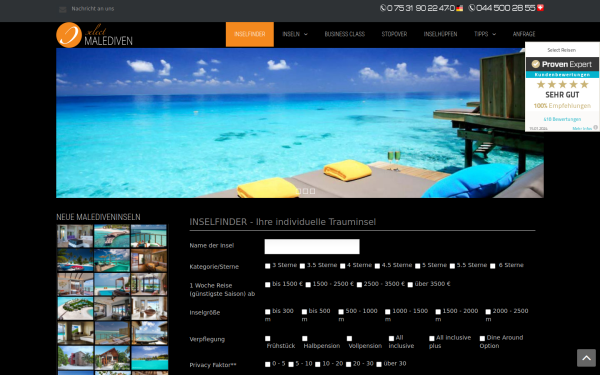The width and height of the screenshot is (600, 375).
Task: Check the bis 500 m island size checkbox
Action: (304, 312)
